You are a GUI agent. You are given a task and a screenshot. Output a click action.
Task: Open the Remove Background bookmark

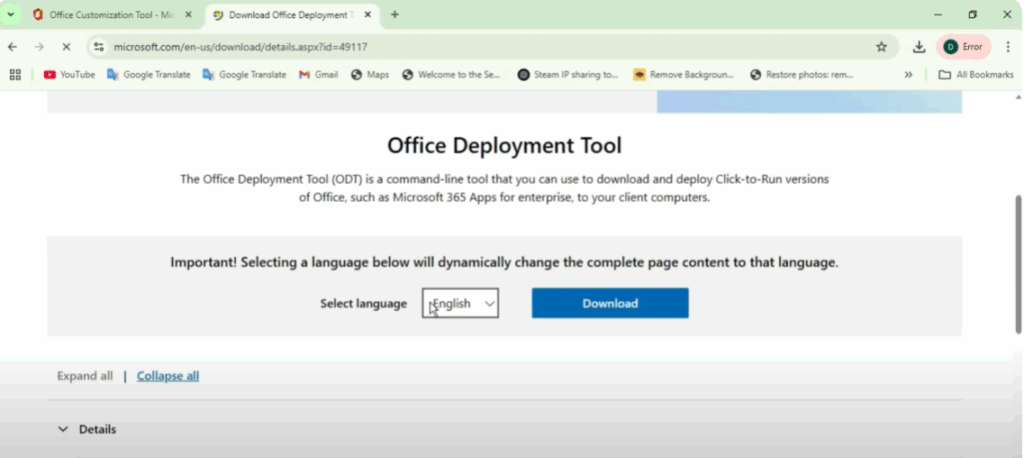pos(684,74)
